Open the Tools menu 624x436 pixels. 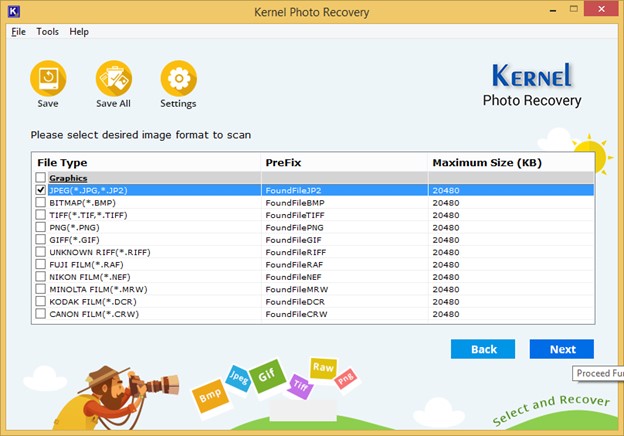pyautogui.click(x=47, y=32)
